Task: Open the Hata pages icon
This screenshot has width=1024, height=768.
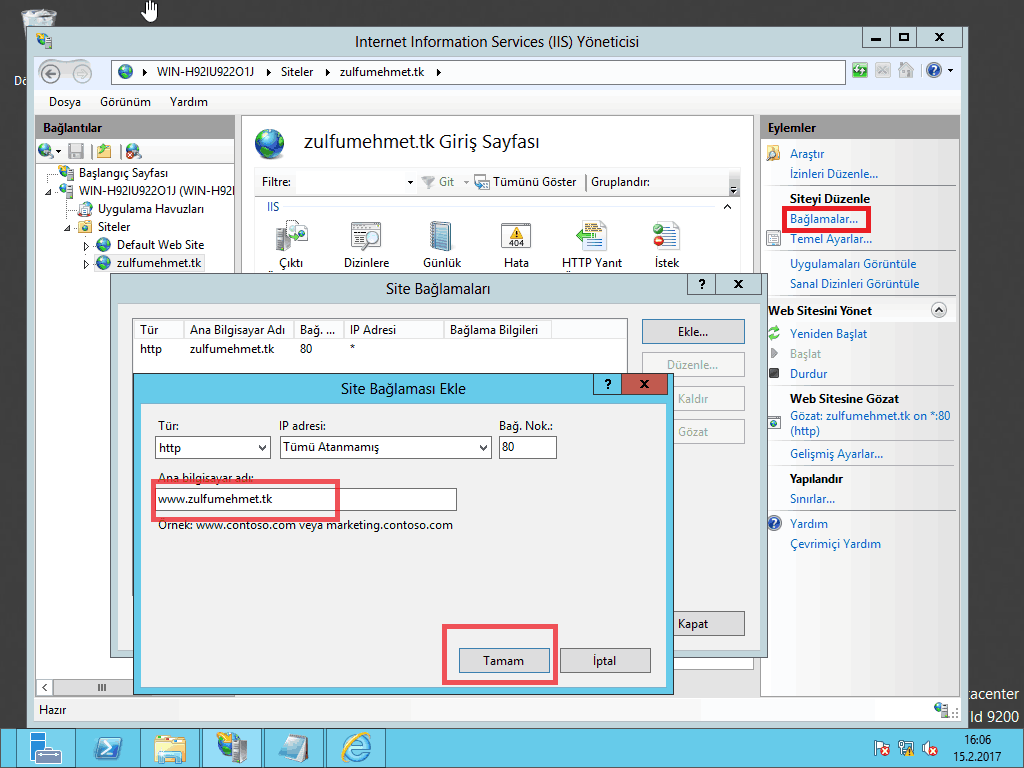Action: [x=516, y=246]
